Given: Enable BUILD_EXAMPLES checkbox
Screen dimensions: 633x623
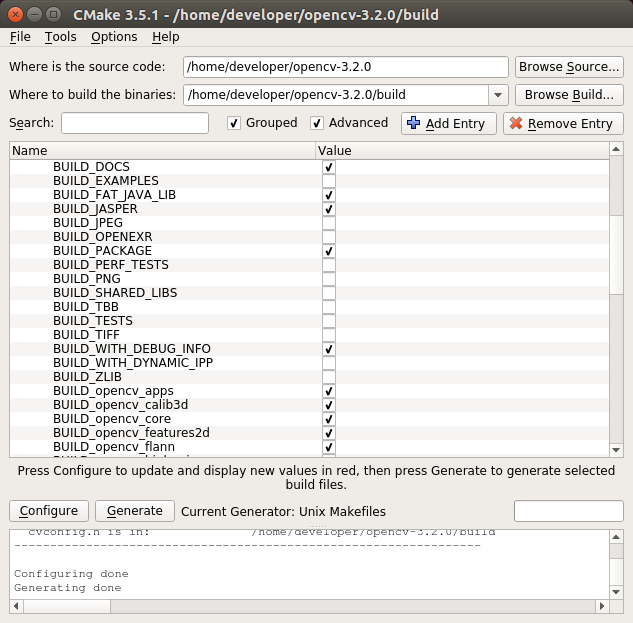Looking at the screenshot, I should [329, 181].
